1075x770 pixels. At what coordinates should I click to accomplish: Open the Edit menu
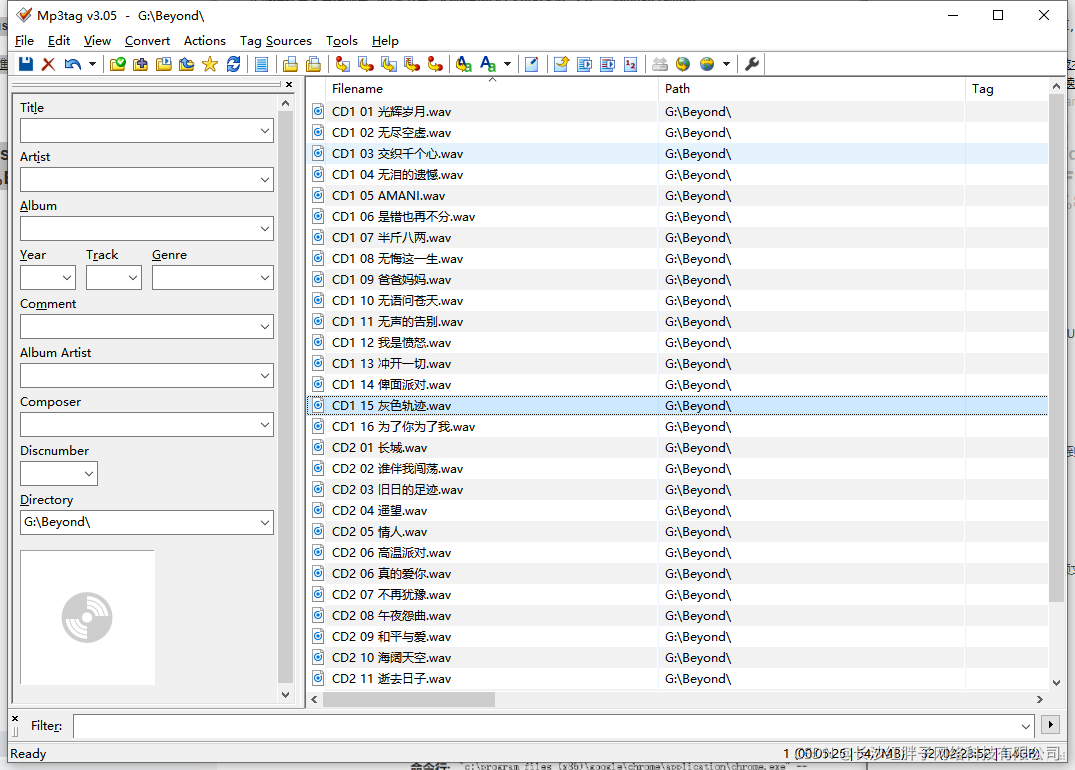pyautogui.click(x=59, y=40)
